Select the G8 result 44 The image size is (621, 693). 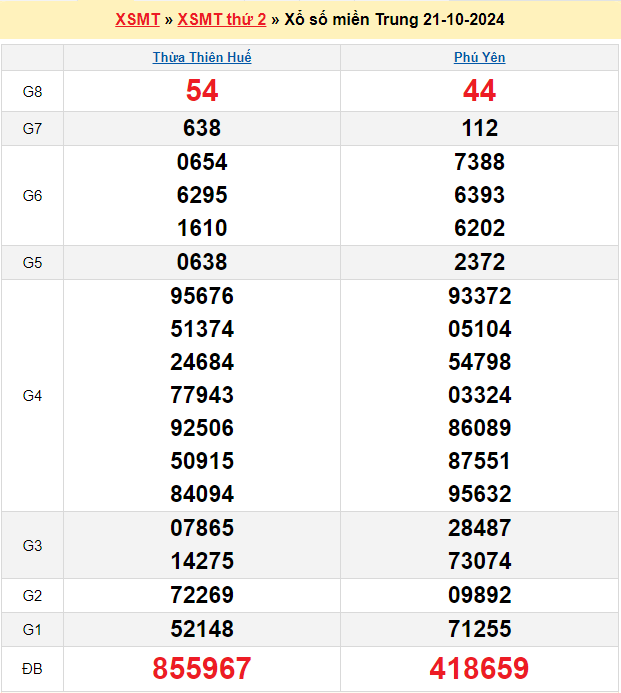[480, 91]
